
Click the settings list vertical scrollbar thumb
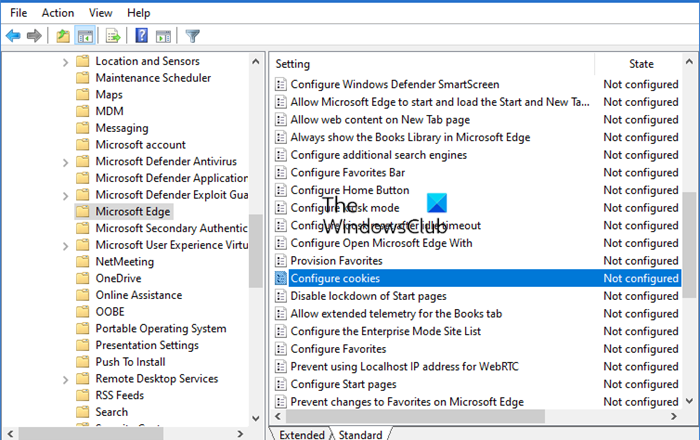coord(689,245)
